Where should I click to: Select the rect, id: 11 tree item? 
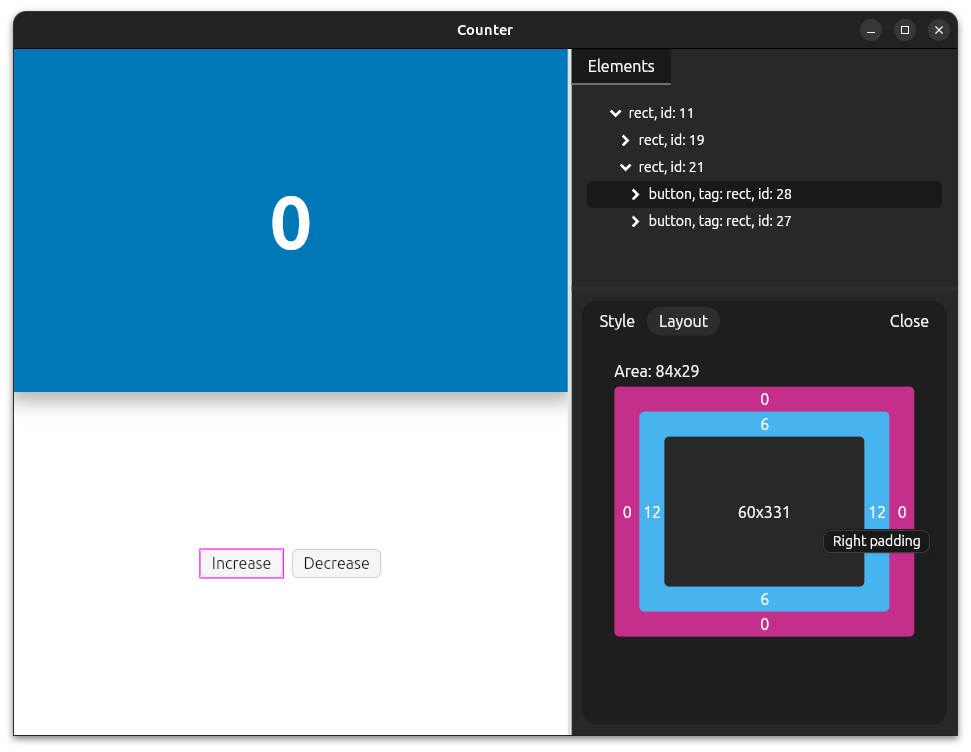click(x=660, y=113)
